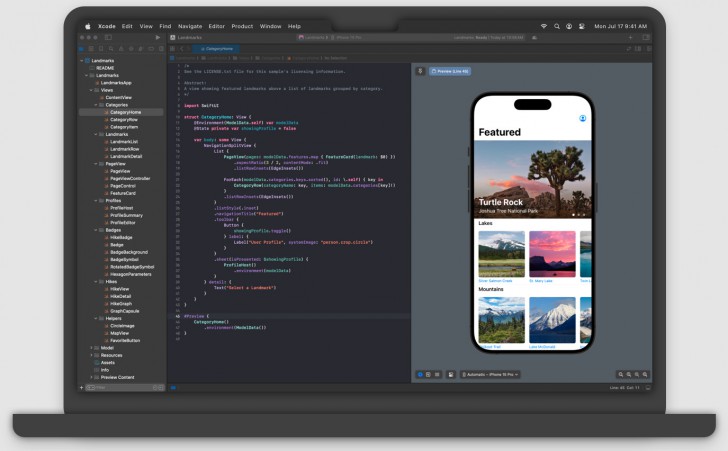Expand the Model folder
Image resolution: width=728 pixels, height=451 pixels.
pos(91,347)
